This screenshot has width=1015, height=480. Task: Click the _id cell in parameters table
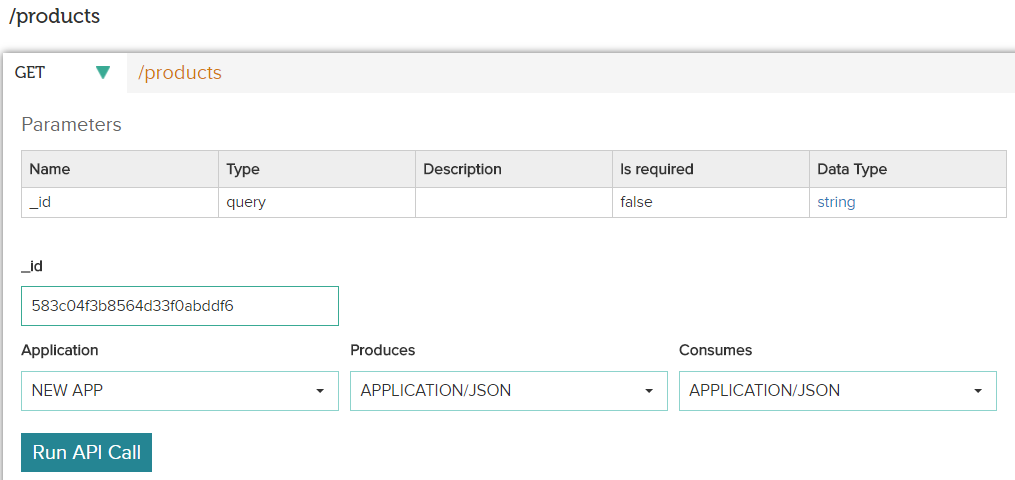pos(40,202)
